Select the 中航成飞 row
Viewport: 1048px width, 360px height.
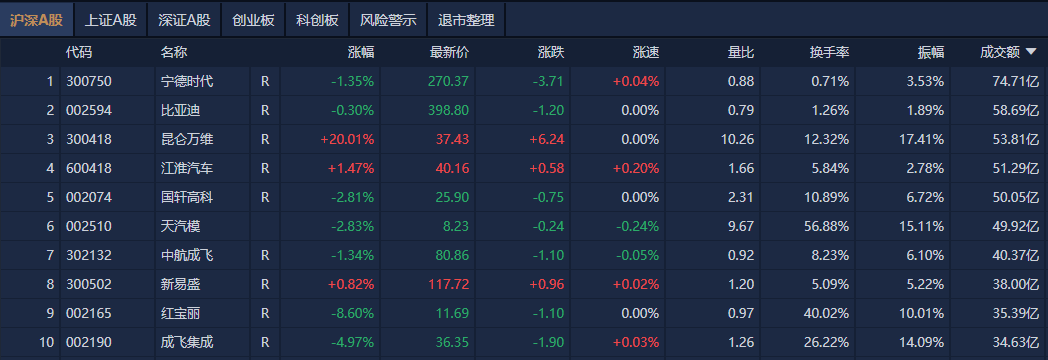[x=524, y=255]
